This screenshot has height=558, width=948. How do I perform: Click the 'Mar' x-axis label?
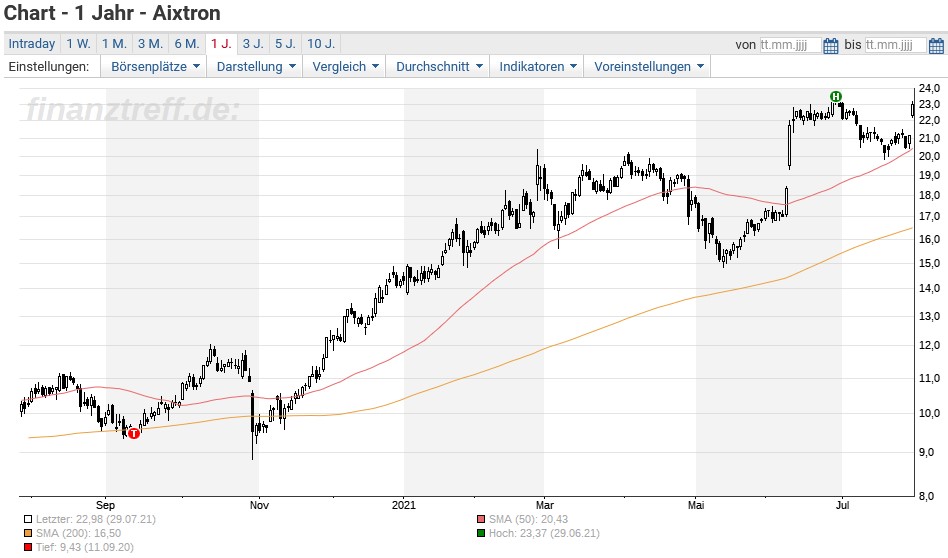point(545,505)
